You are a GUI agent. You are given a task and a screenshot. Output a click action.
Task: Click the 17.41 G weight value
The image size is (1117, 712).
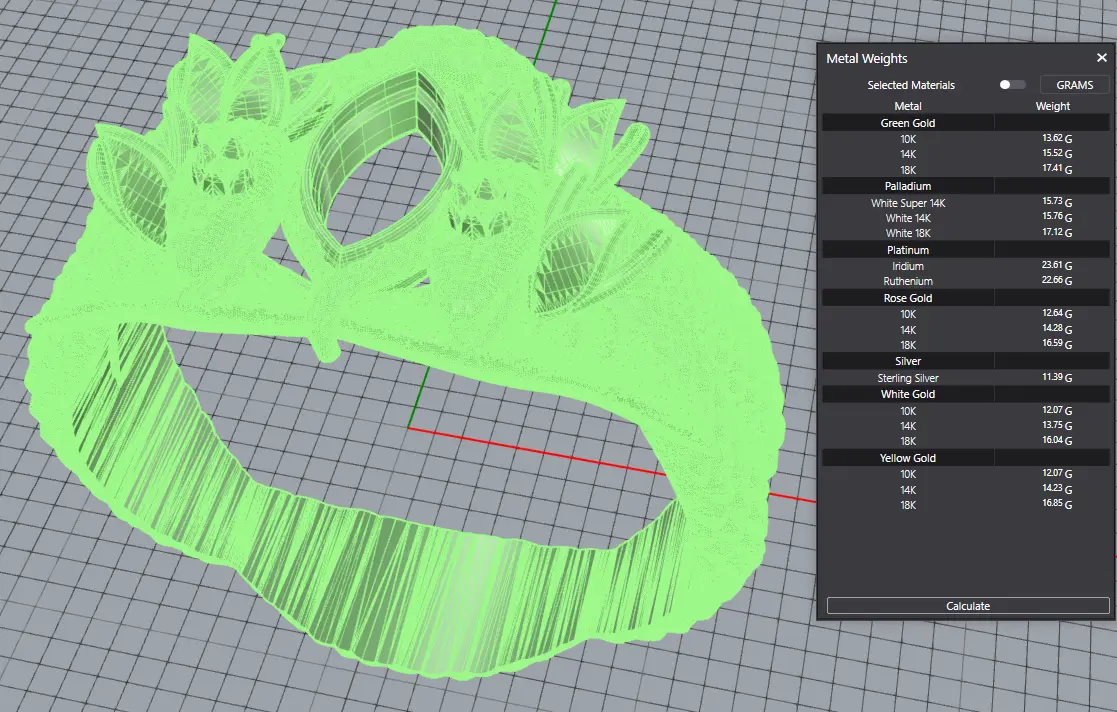(1057, 170)
